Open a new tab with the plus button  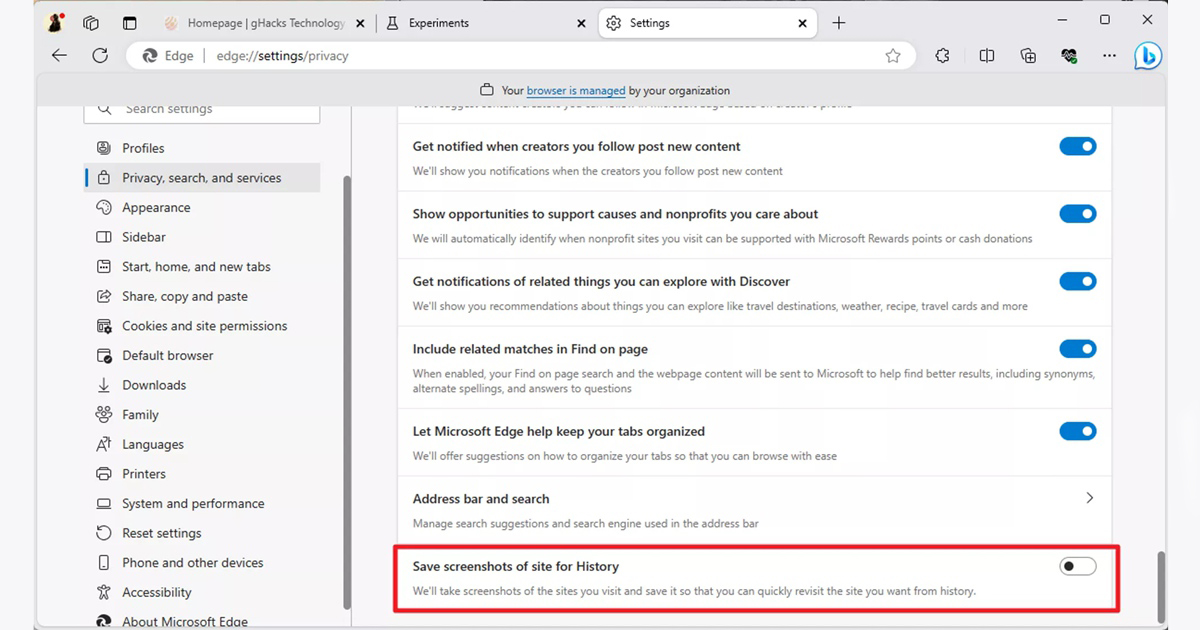(839, 23)
